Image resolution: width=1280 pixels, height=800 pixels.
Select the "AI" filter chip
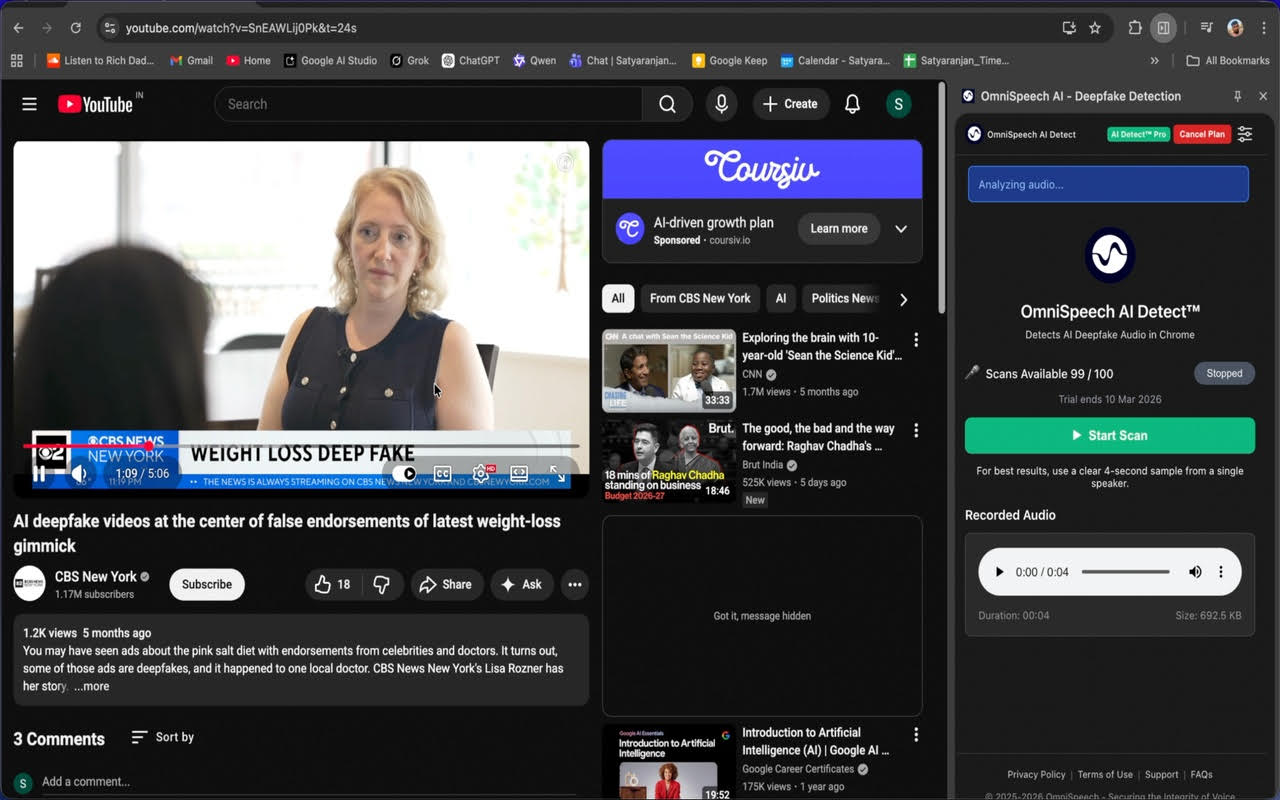coord(780,298)
